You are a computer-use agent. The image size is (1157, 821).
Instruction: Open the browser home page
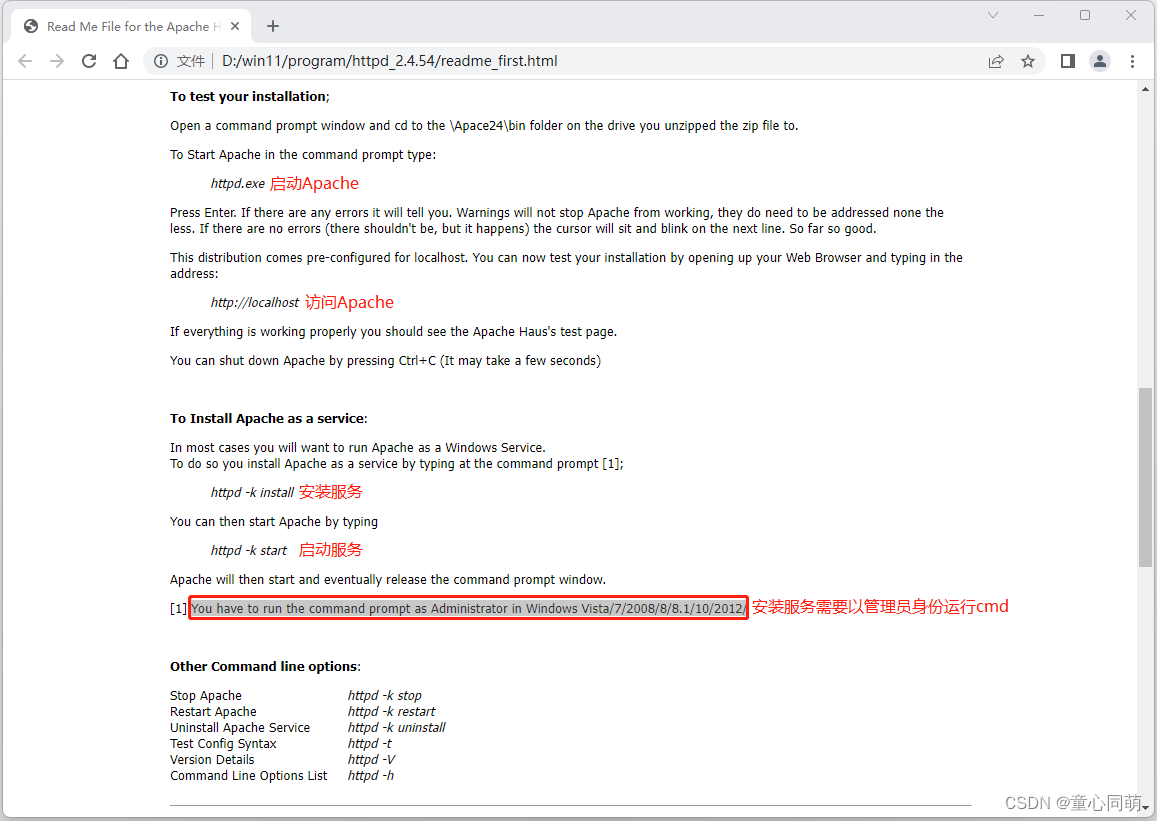click(121, 61)
